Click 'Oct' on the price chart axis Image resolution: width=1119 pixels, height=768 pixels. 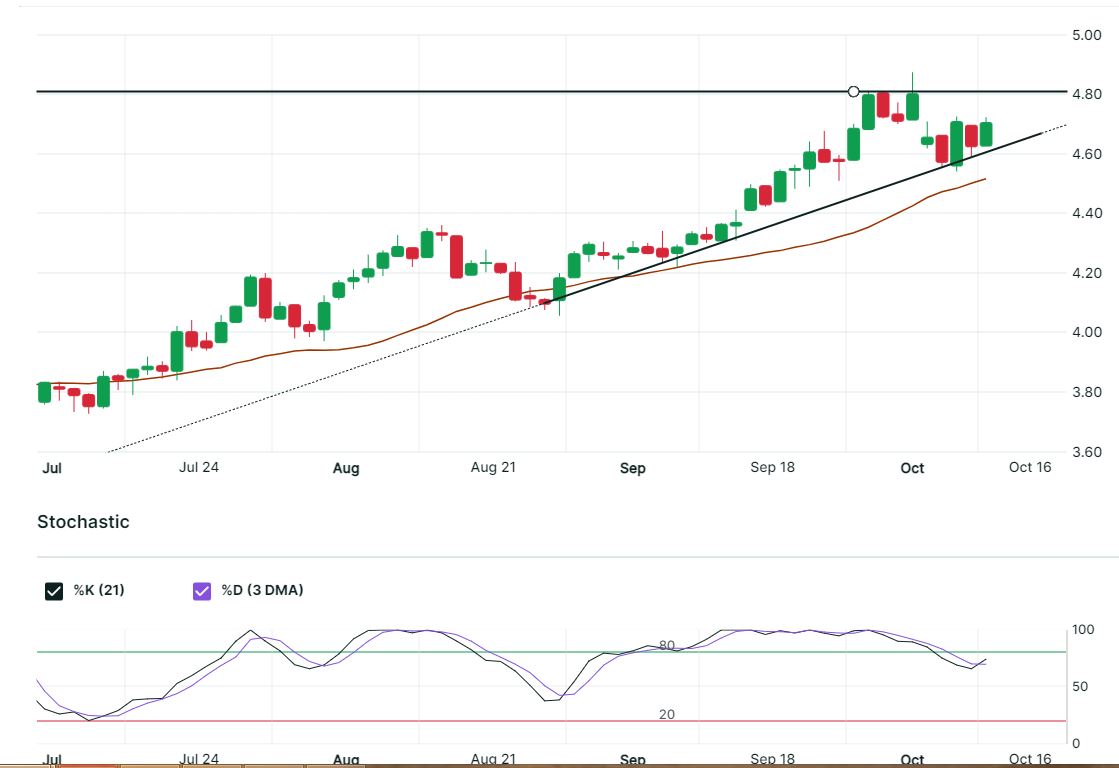tap(912, 468)
